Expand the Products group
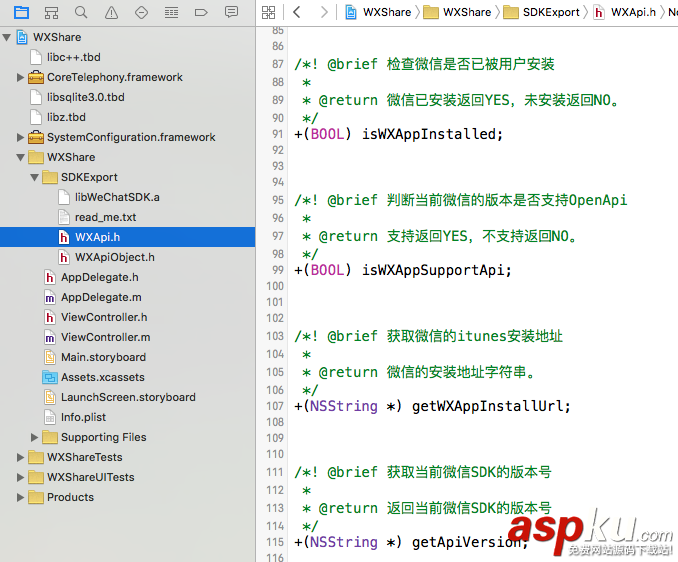 pyautogui.click(x=20, y=497)
